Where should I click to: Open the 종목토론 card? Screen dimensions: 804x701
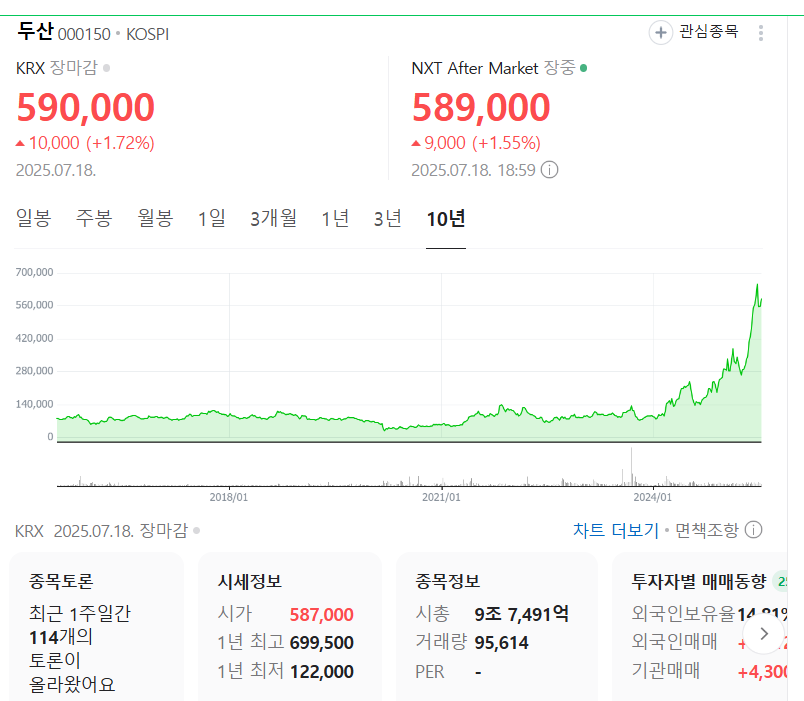[96, 627]
